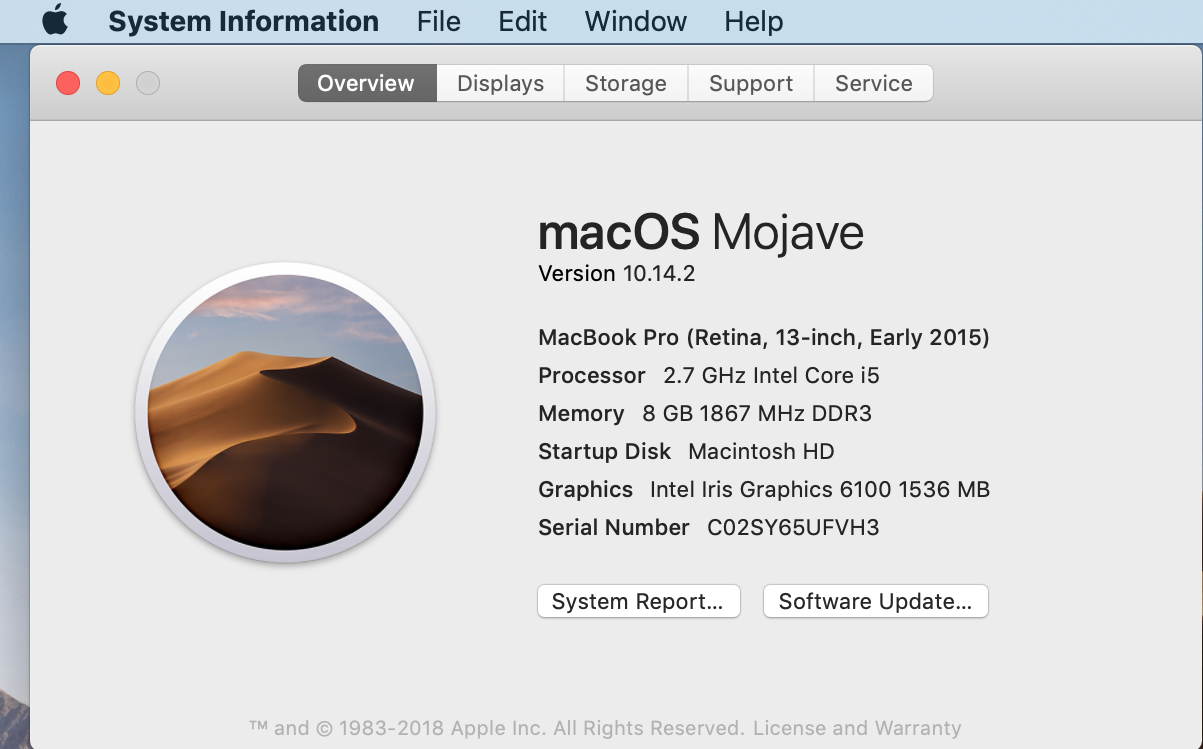Click the serial number 'C02SY65UFVH3'

click(793, 528)
